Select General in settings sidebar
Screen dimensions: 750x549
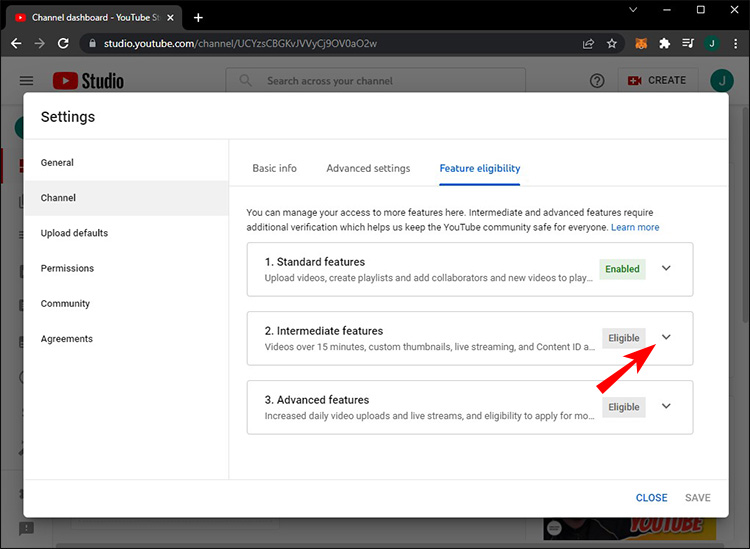coord(126,163)
